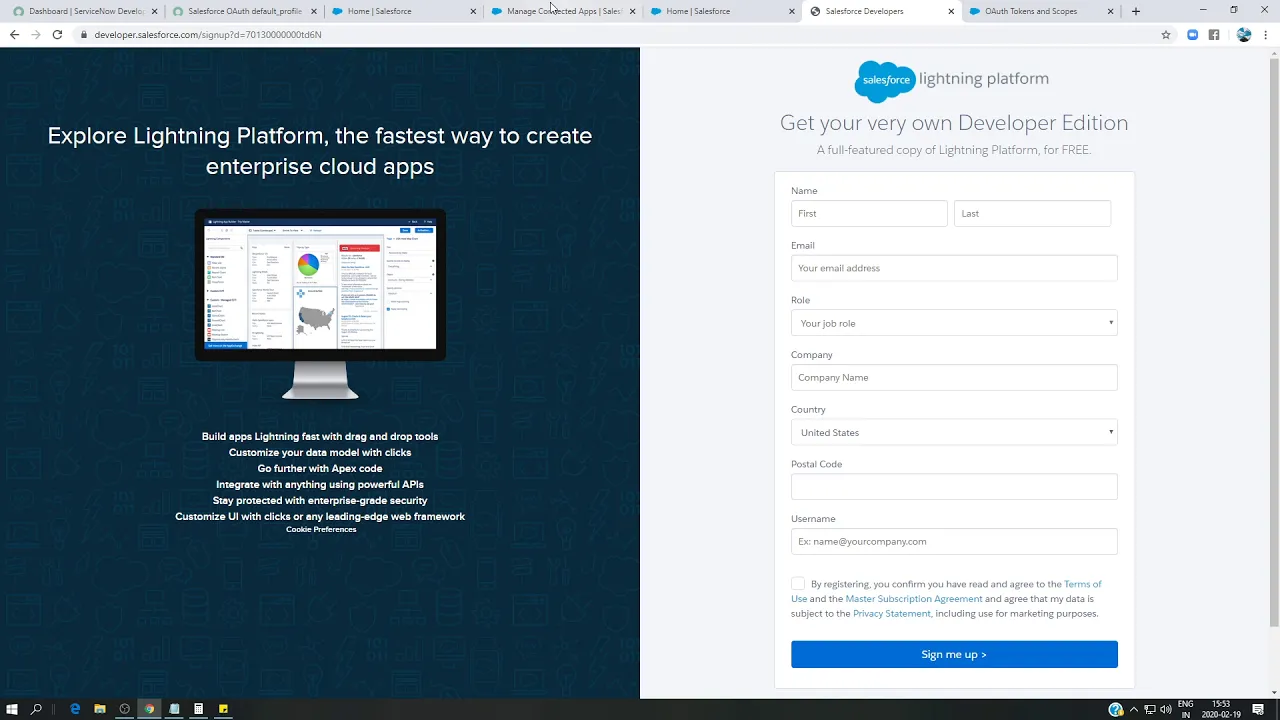Viewport: 1280px width, 720px height.
Task: Open the Windows Start menu
Action: coord(12,709)
